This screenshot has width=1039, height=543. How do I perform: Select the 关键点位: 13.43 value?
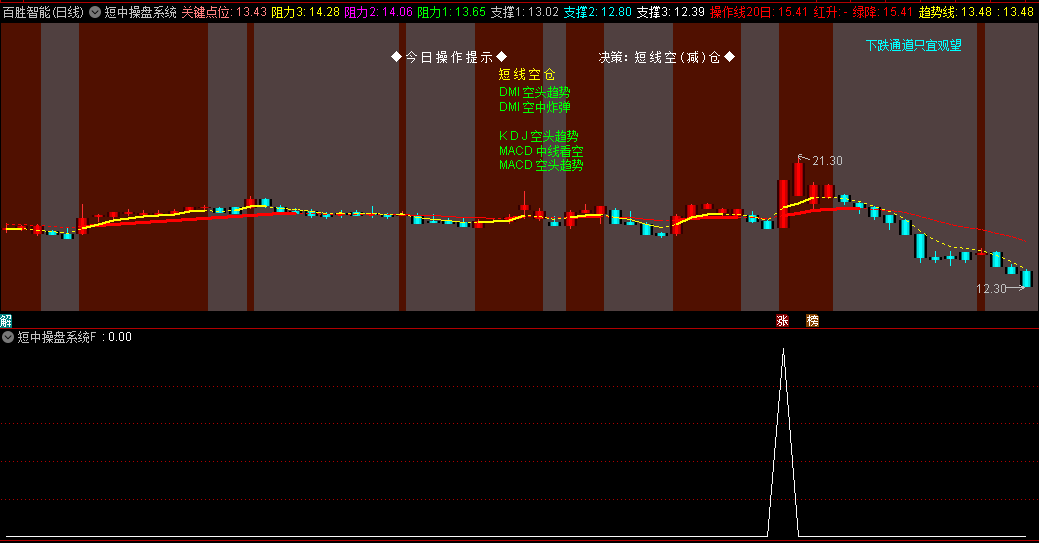224,12
